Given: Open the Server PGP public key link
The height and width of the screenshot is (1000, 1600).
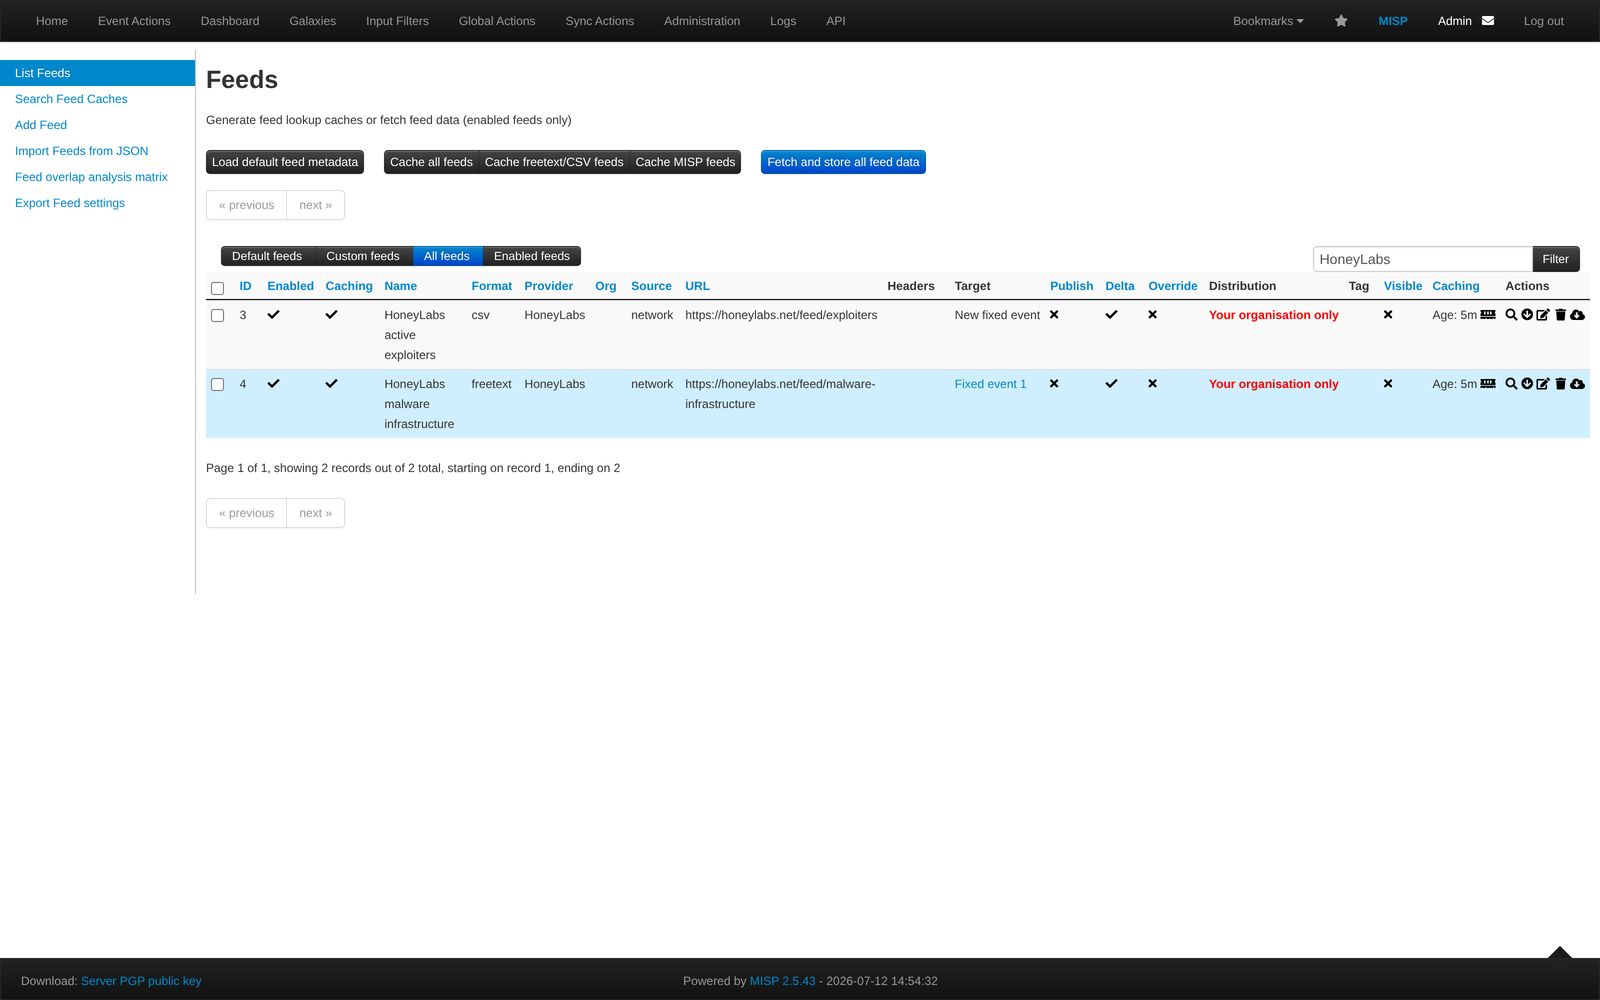Looking at the screenshot, I should pos(141,981).
